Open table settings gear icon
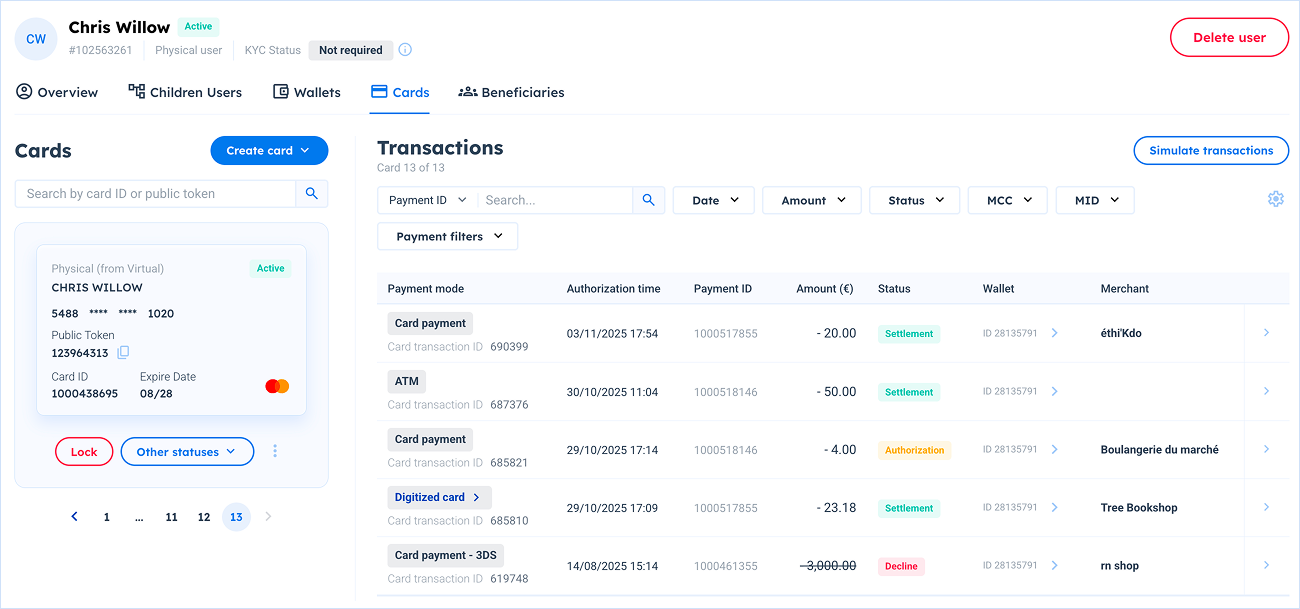 point(1275,199)
